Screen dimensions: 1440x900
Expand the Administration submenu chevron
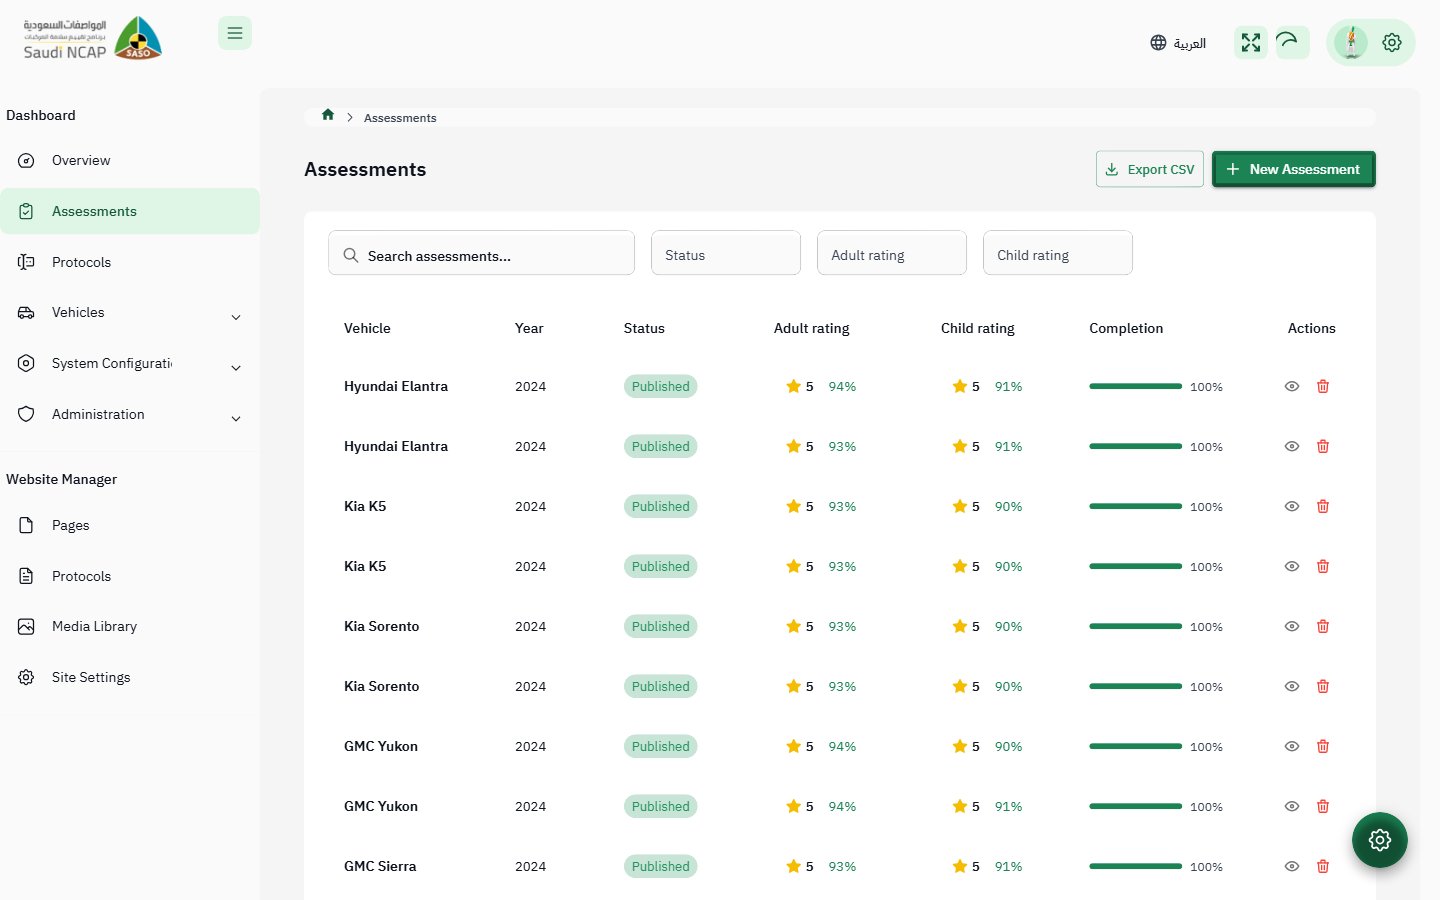tap(236, 418)
